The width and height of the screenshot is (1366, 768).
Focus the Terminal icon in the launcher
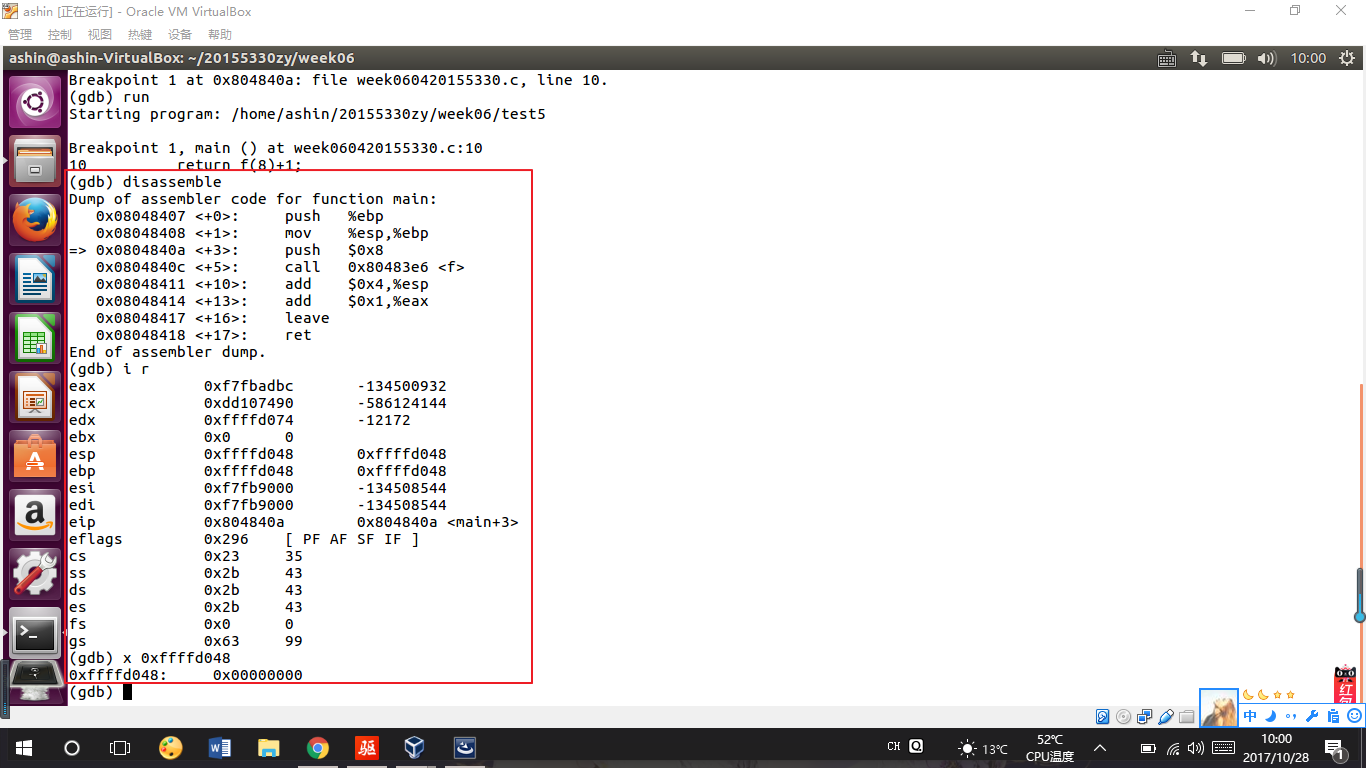(35, 633)
